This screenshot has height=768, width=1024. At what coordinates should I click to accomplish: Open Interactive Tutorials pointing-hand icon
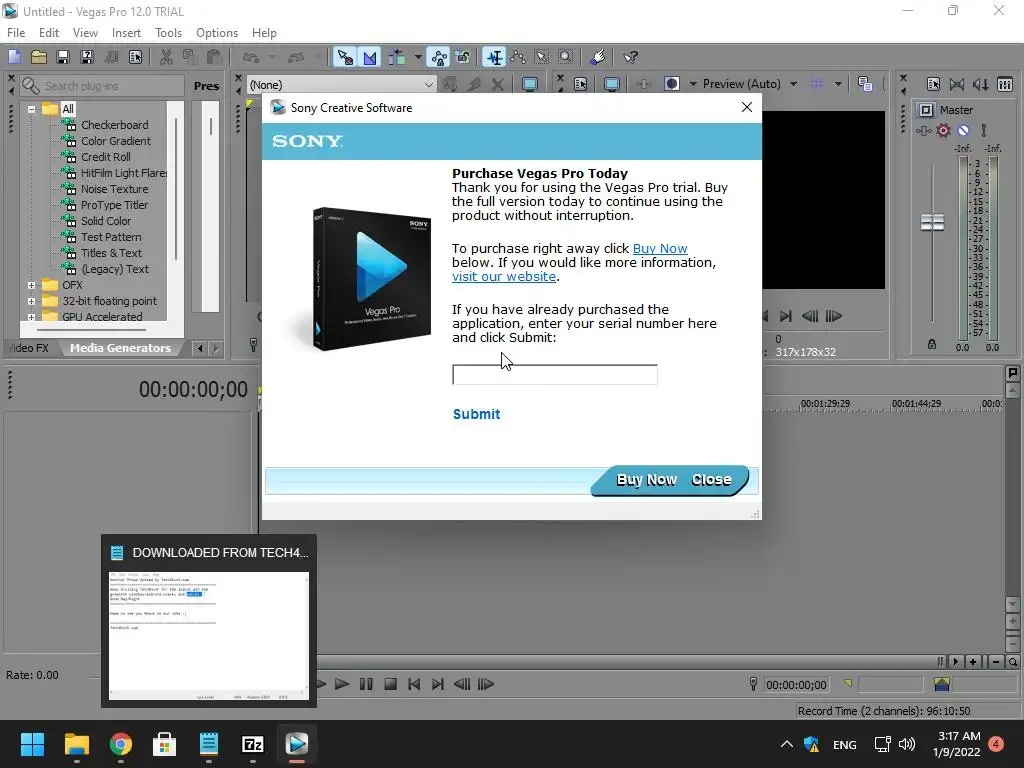click(597, 57)
